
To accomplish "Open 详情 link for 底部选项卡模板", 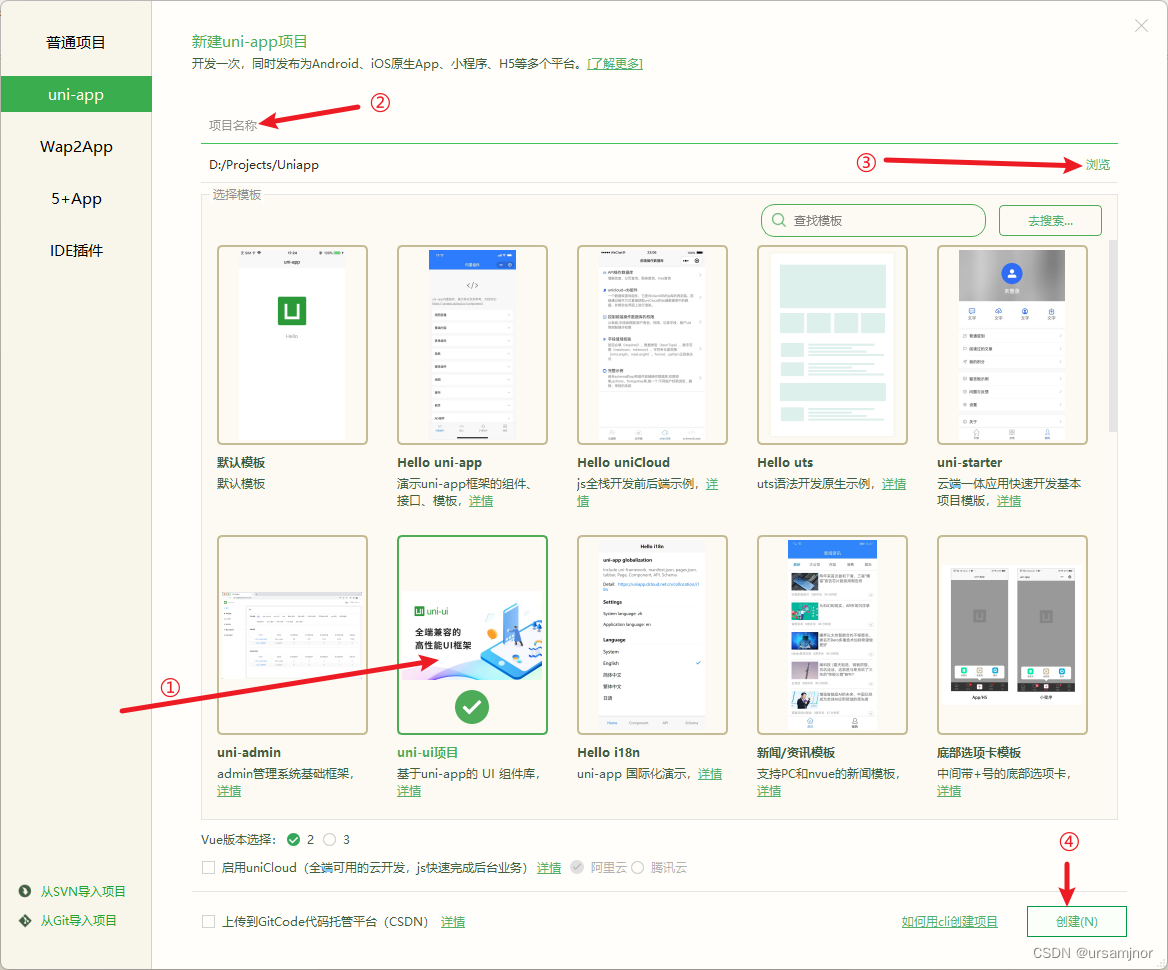I will point(949,790).
